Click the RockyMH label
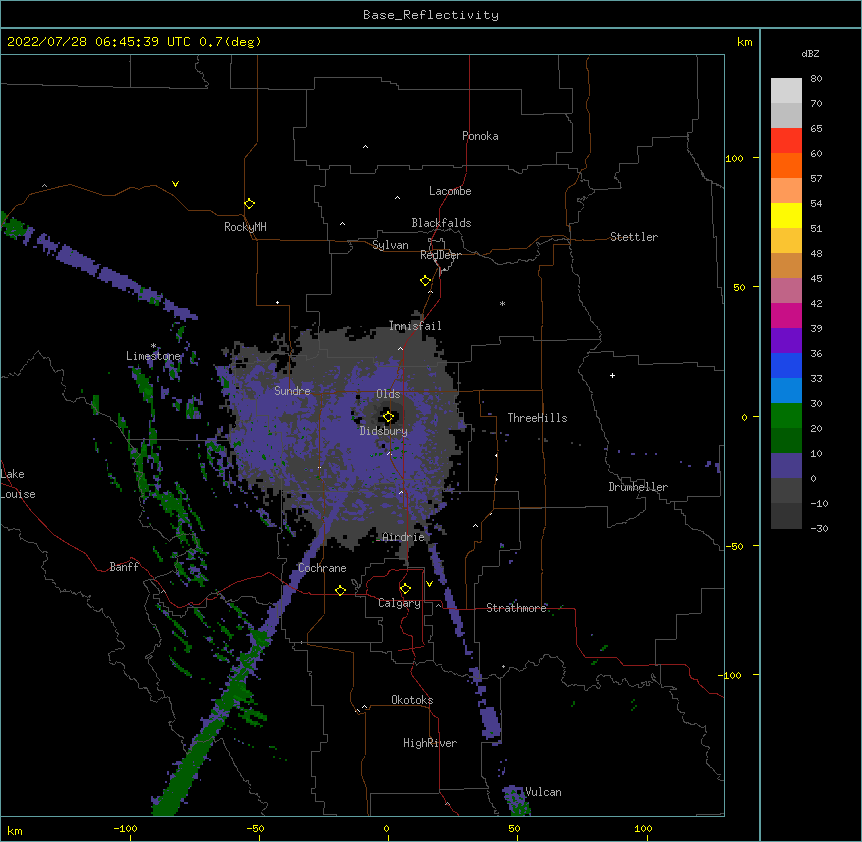862x842 pixels. pos(245,227)
